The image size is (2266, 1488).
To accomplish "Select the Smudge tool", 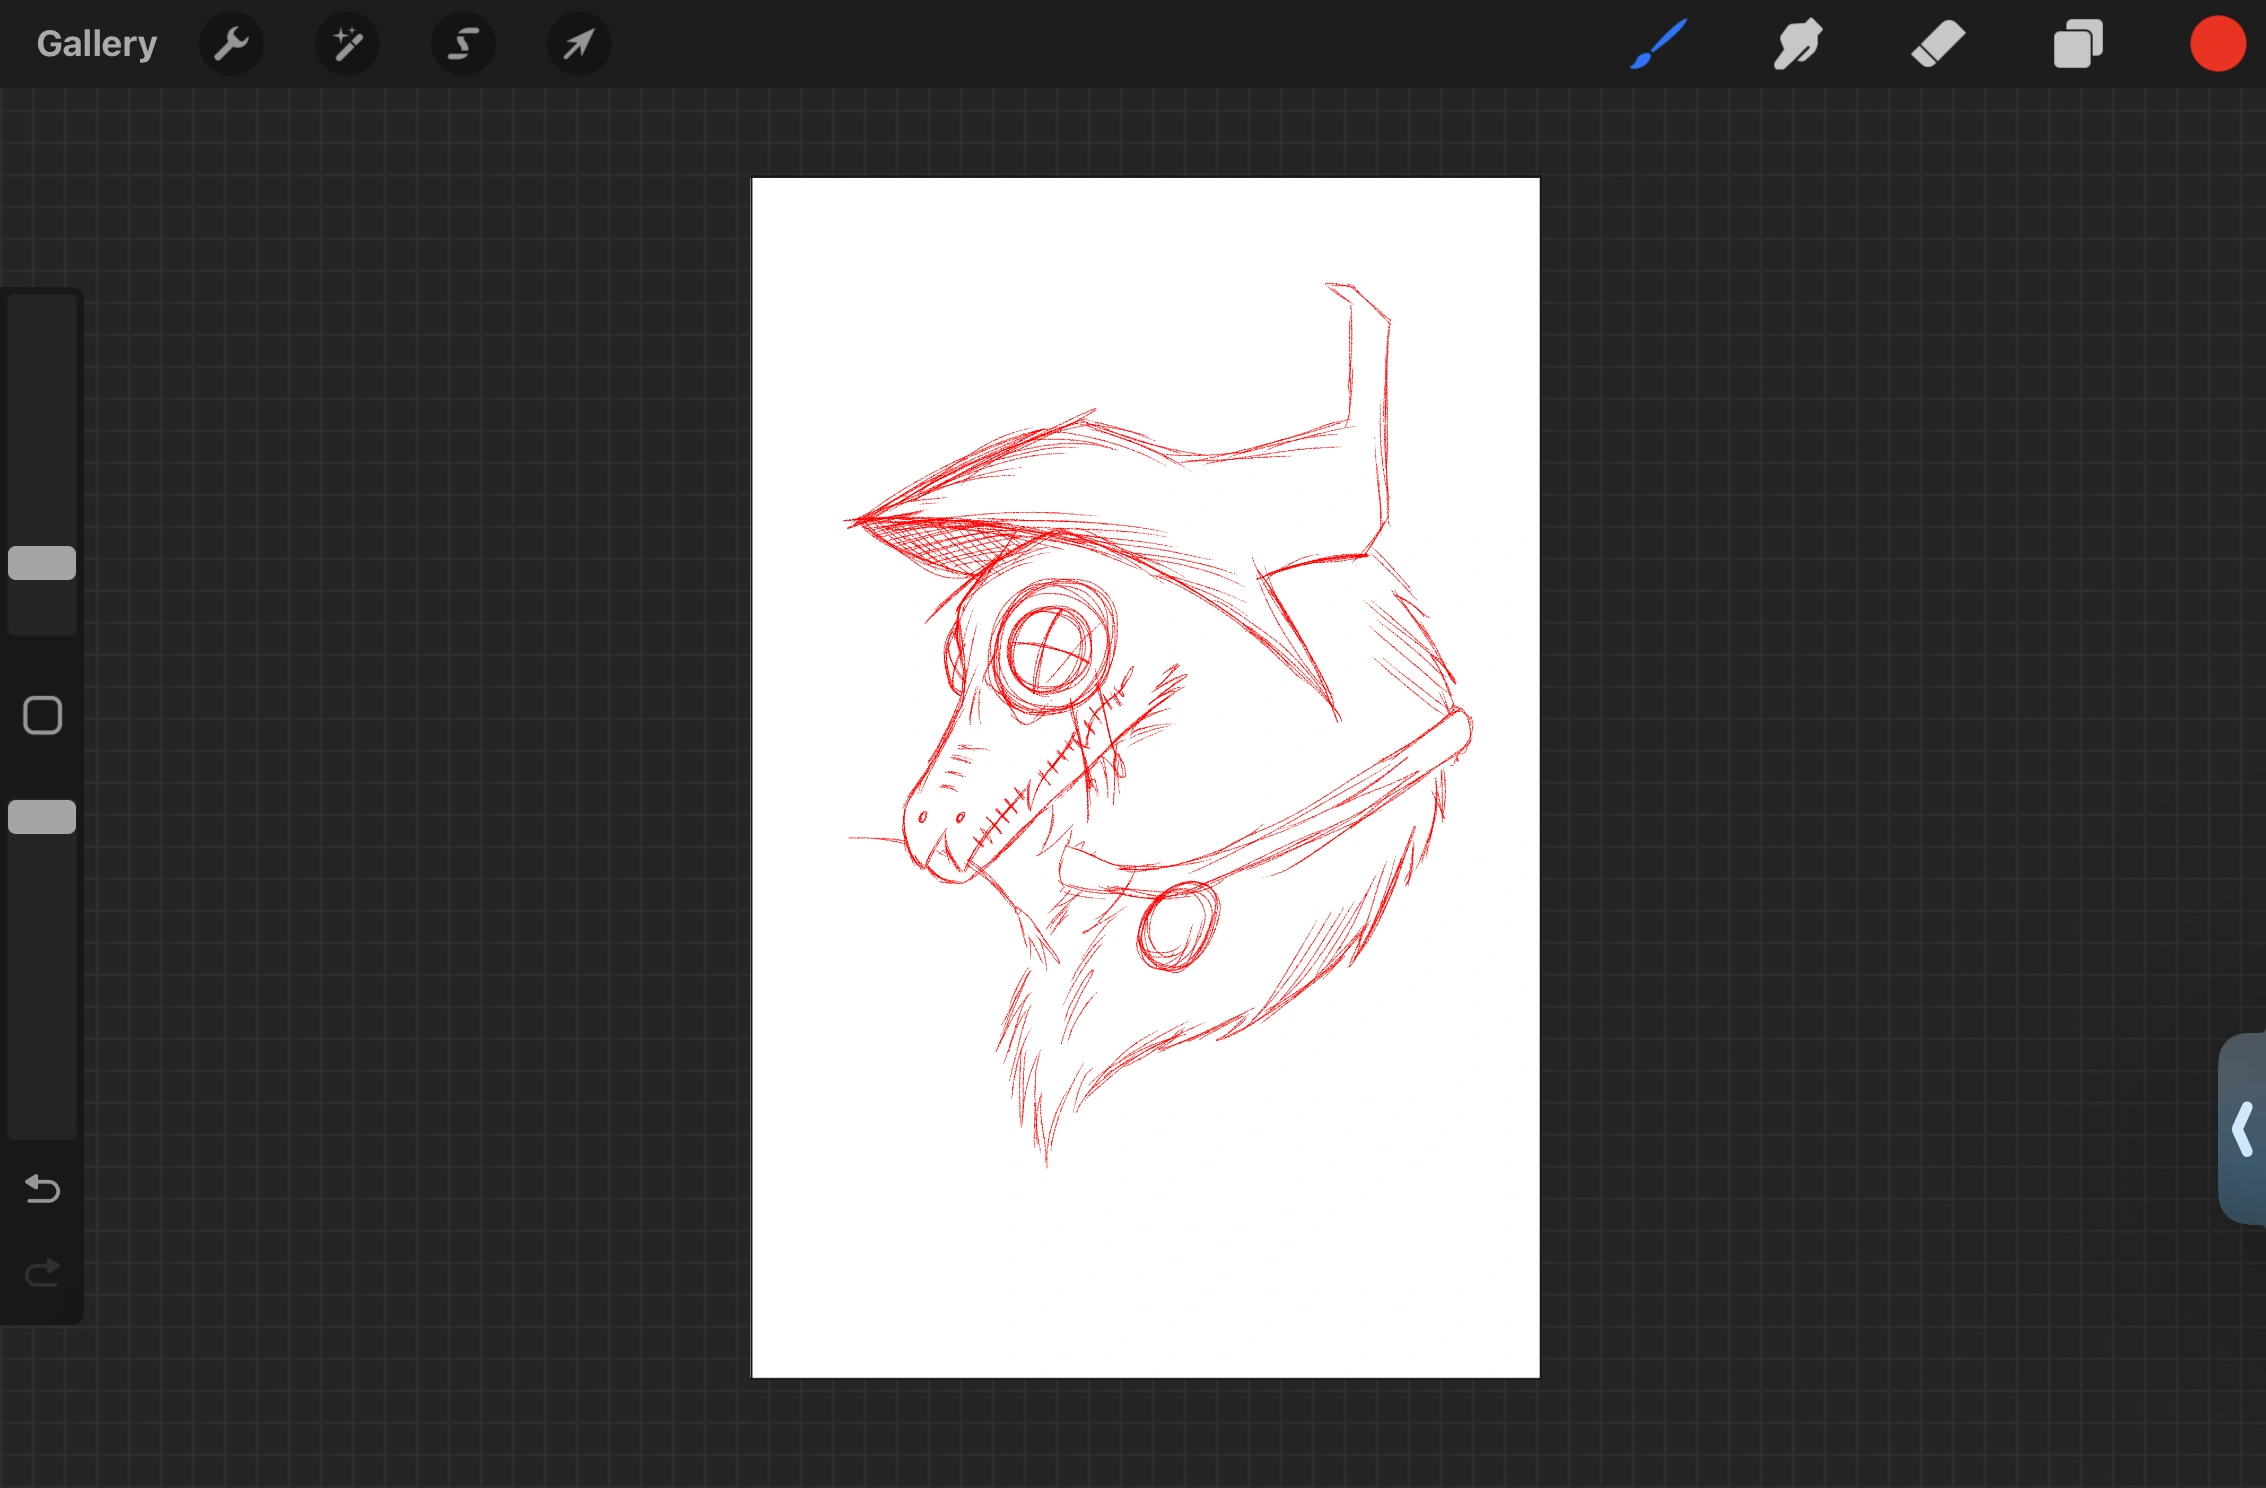I will (1796, 43).
